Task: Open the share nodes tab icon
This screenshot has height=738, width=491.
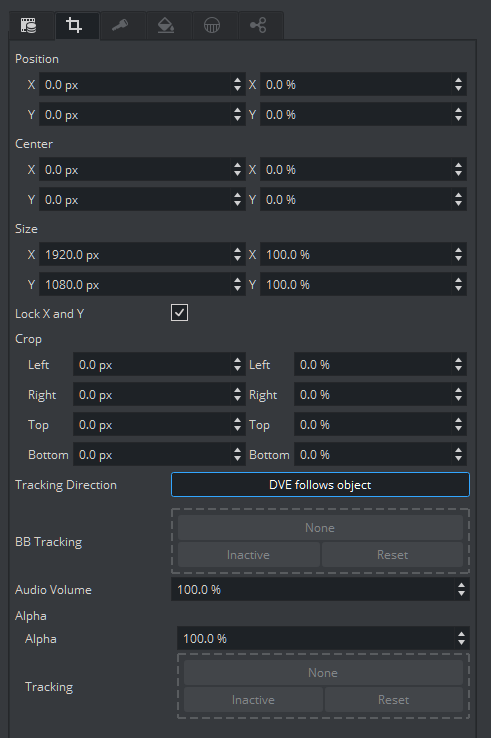Action: tap(258, 25)
